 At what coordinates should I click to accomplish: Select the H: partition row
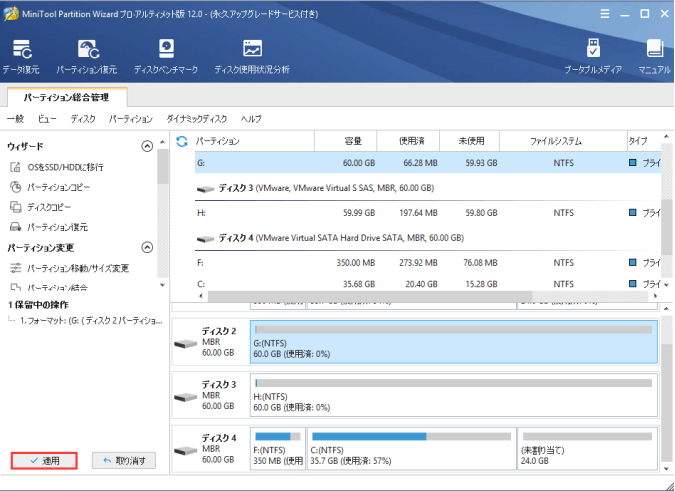click(x=428, y=213)
